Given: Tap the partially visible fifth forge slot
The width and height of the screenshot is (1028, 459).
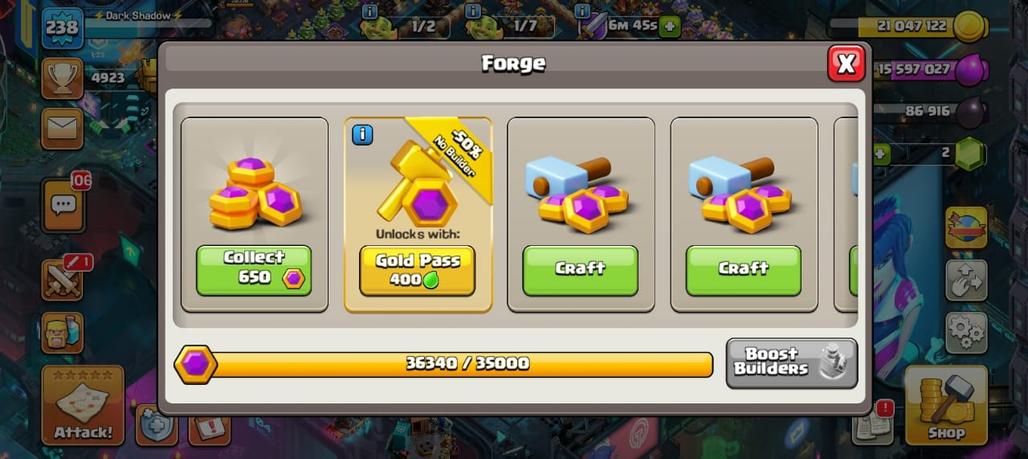Looking at the screenshot, I should 846,214.
